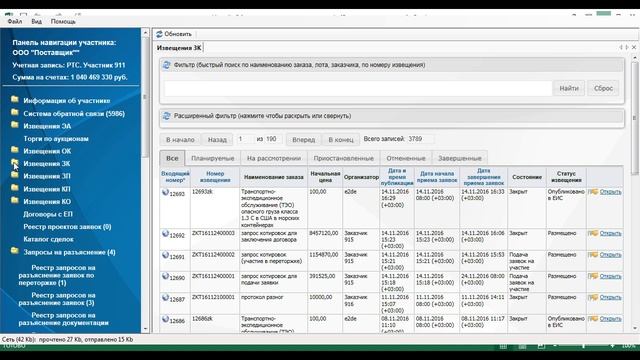The height and width of the screenshot is (360, 640).
Task: Sort by Дата начала приема заявок header
Action: pyautogui.click(x=437, y=177)
